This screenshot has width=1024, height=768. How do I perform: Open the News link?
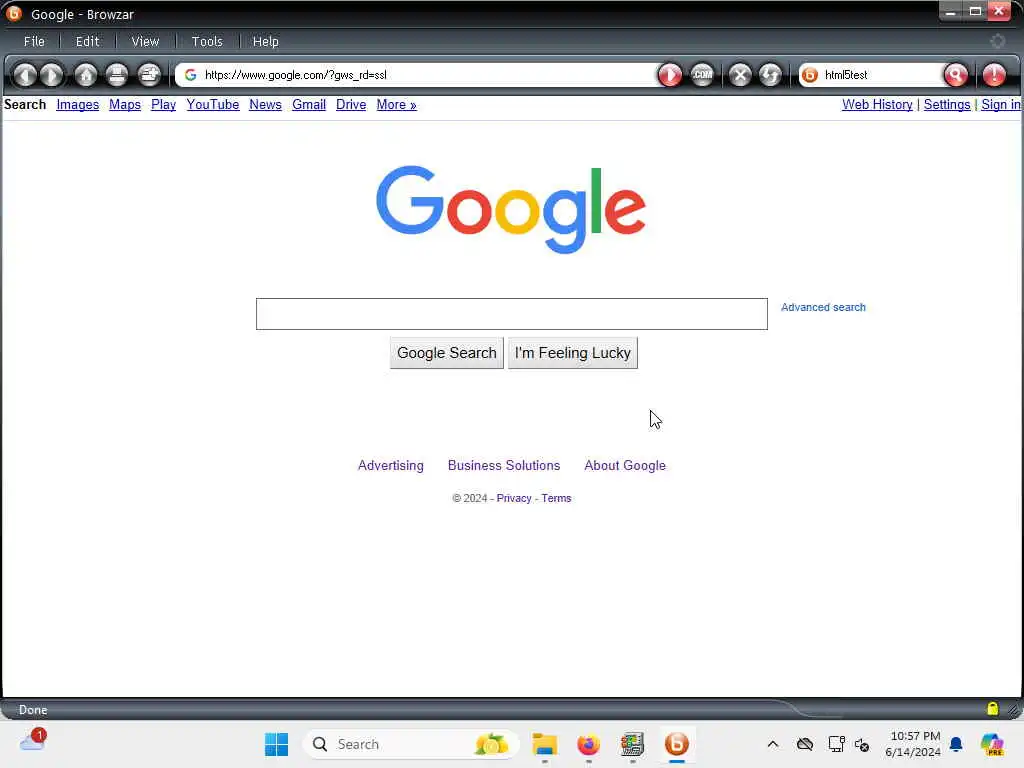point(265,104)
